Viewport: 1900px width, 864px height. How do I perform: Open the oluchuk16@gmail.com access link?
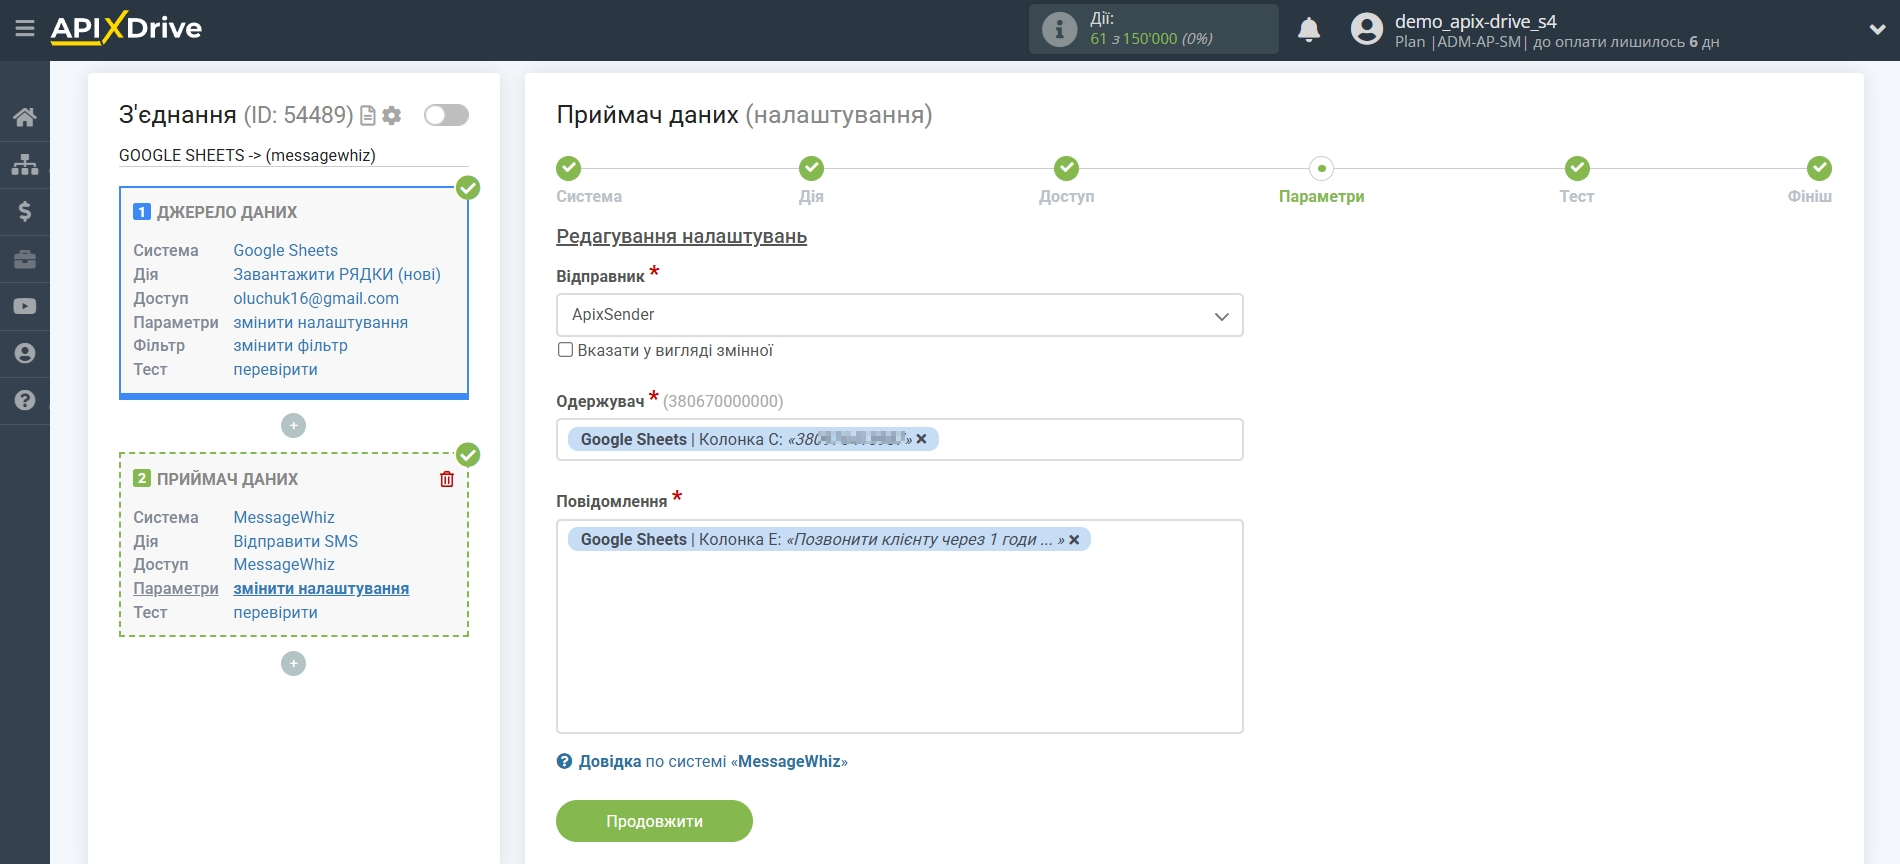[x=316, y=298]
